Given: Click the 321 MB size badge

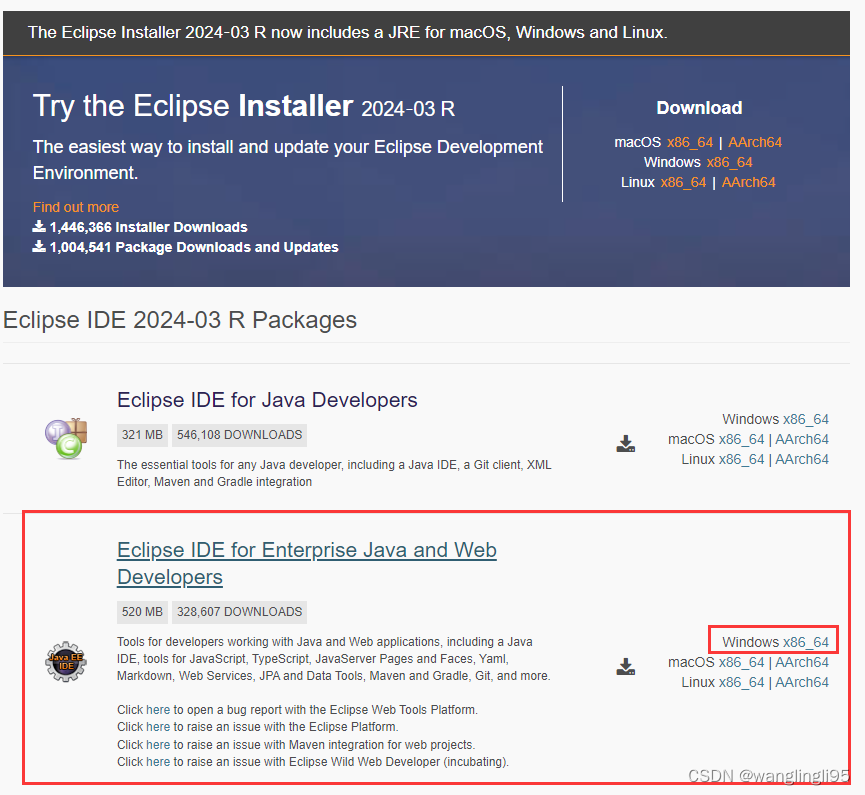Looking at the screenshot, I should coord(142,435).
